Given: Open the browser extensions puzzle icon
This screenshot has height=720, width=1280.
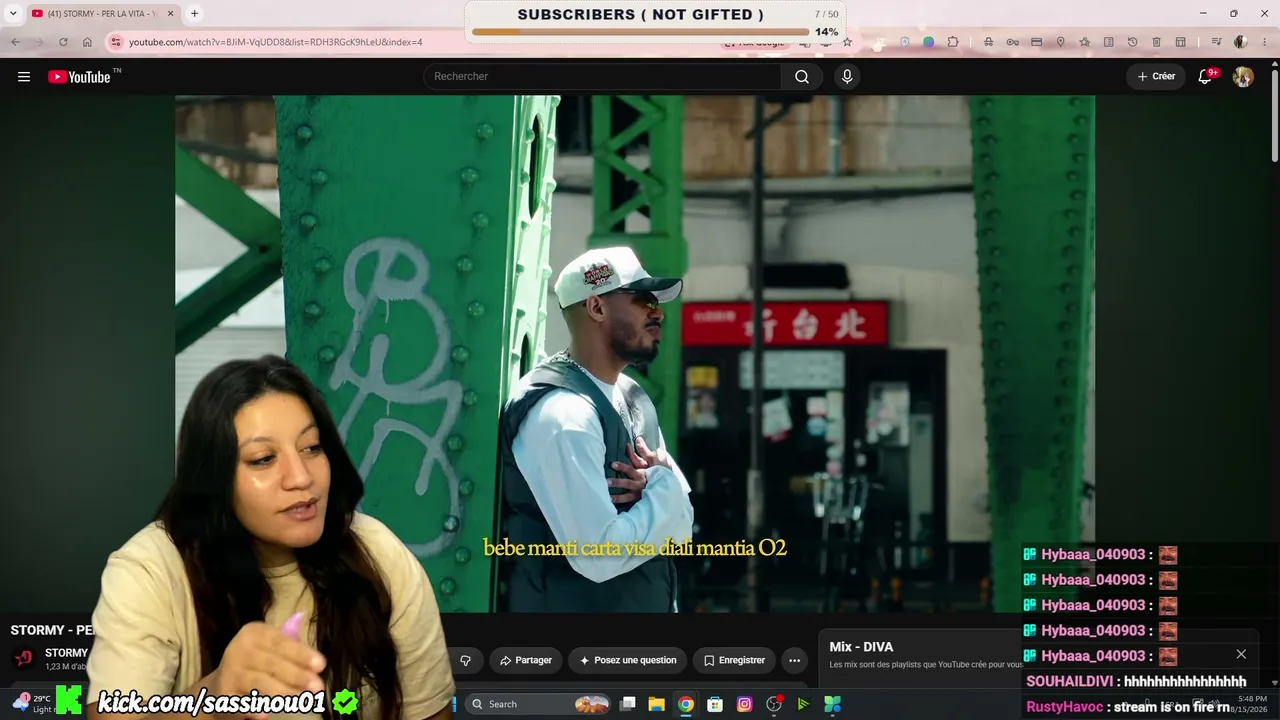Looking at the screenshot, I should click(953, 42).
